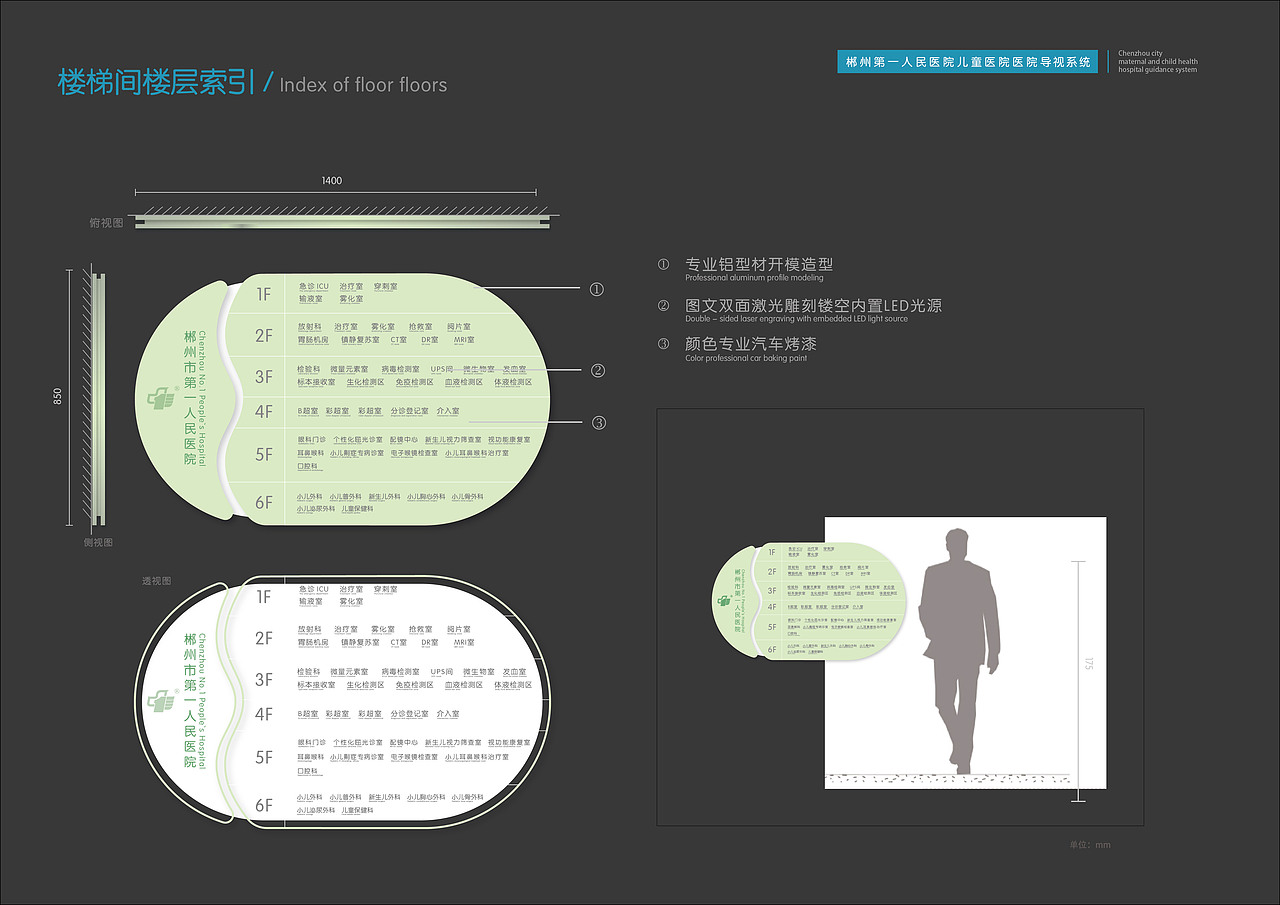This screenshot has width=1280, height=905.
Task: Click '儿童保健科' on the green sign
Action: 358,509
